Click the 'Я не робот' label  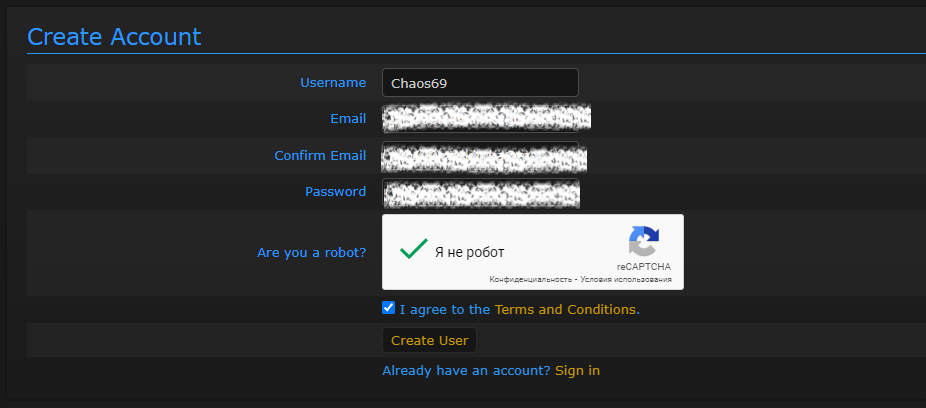click(469, 252)
